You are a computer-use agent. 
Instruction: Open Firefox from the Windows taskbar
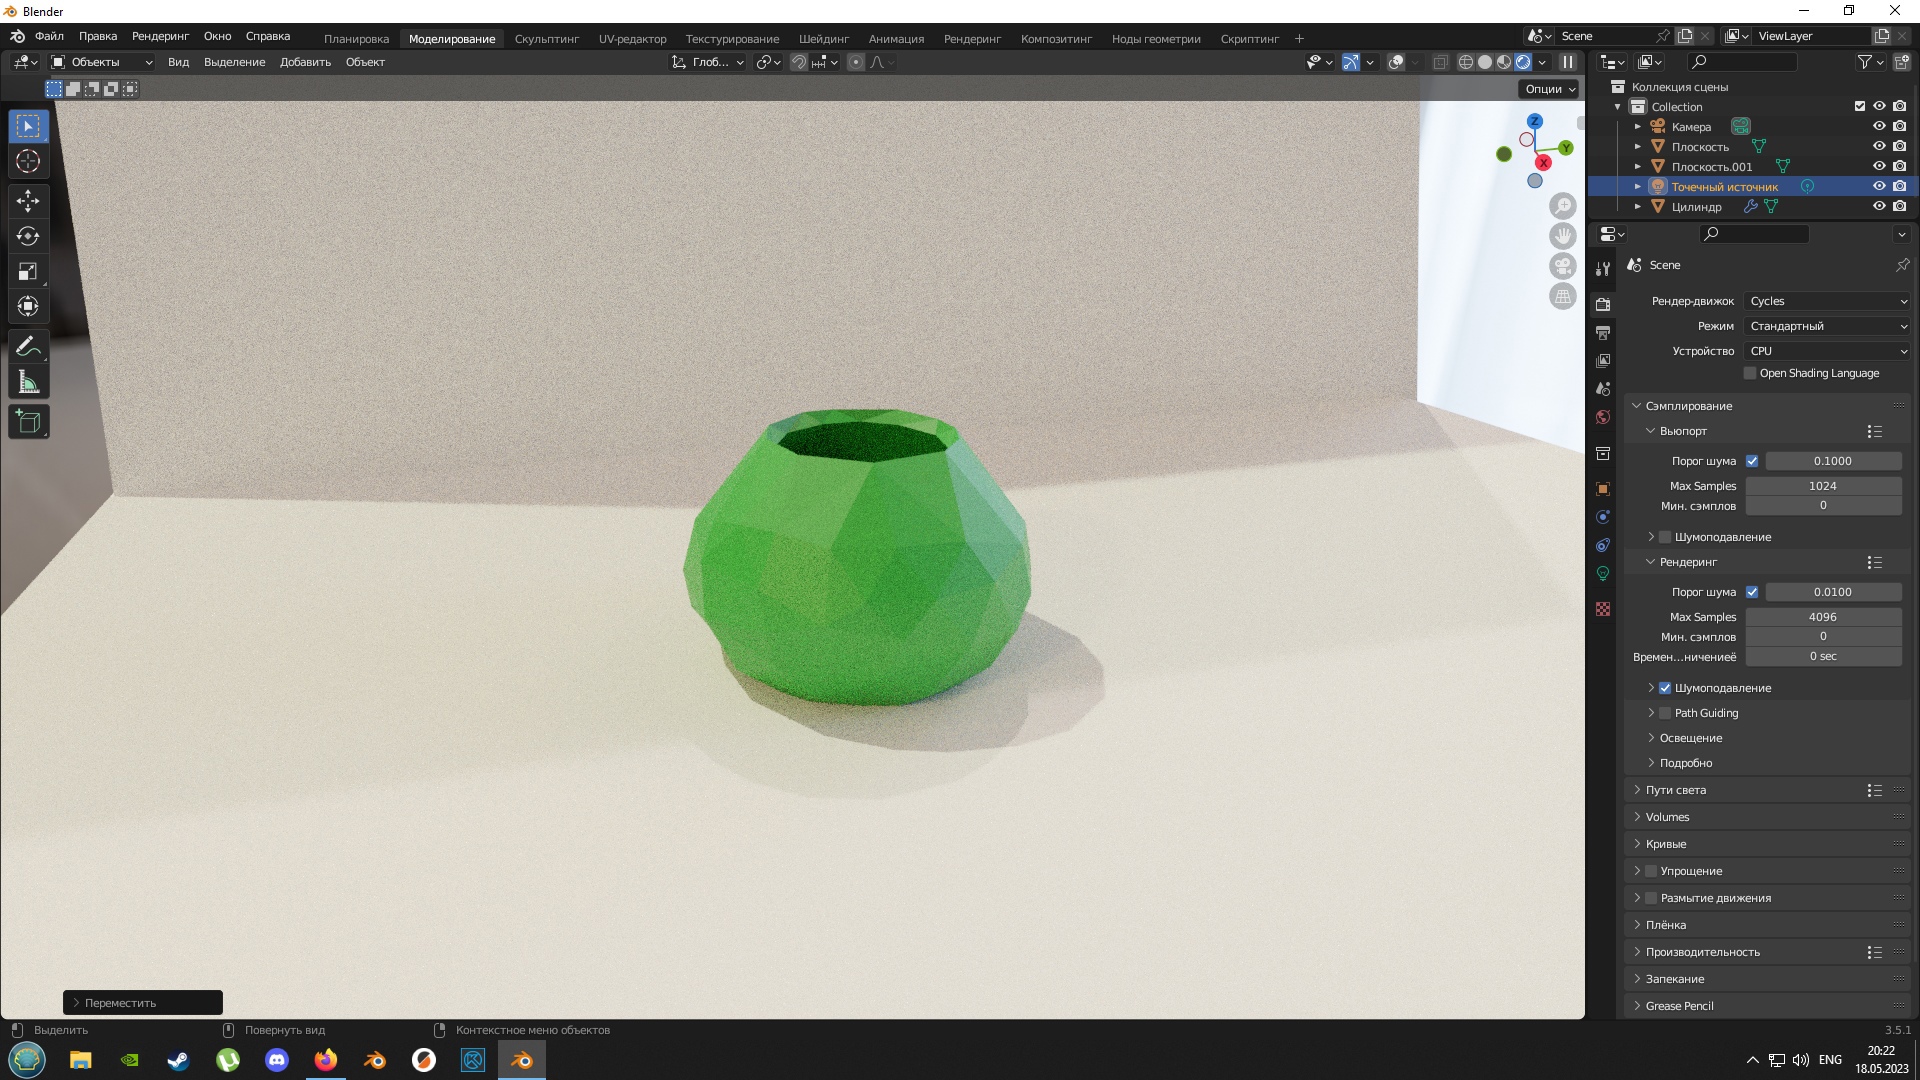(326, 1060)
